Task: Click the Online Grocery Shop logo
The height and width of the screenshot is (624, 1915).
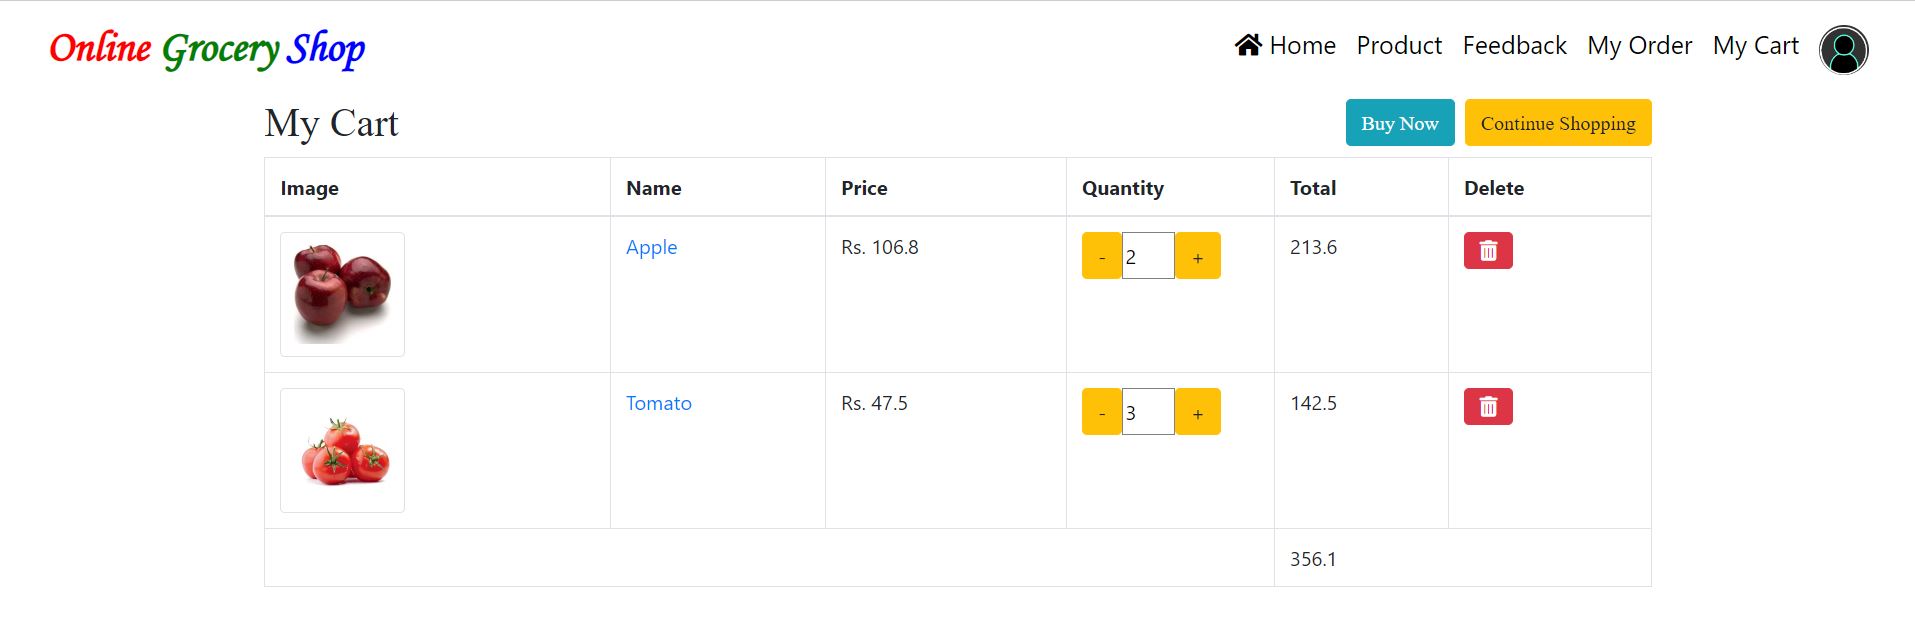Action: [x=207, y=49]
